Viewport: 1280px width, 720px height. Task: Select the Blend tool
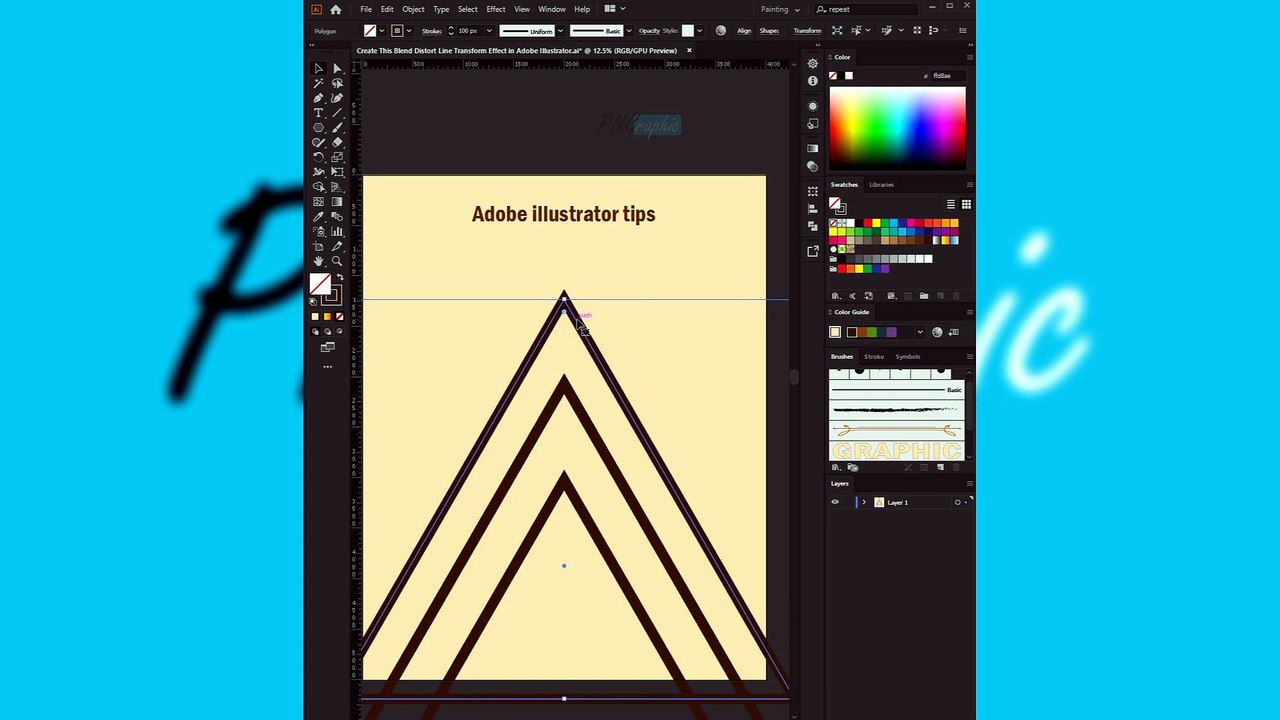point(337,216)
